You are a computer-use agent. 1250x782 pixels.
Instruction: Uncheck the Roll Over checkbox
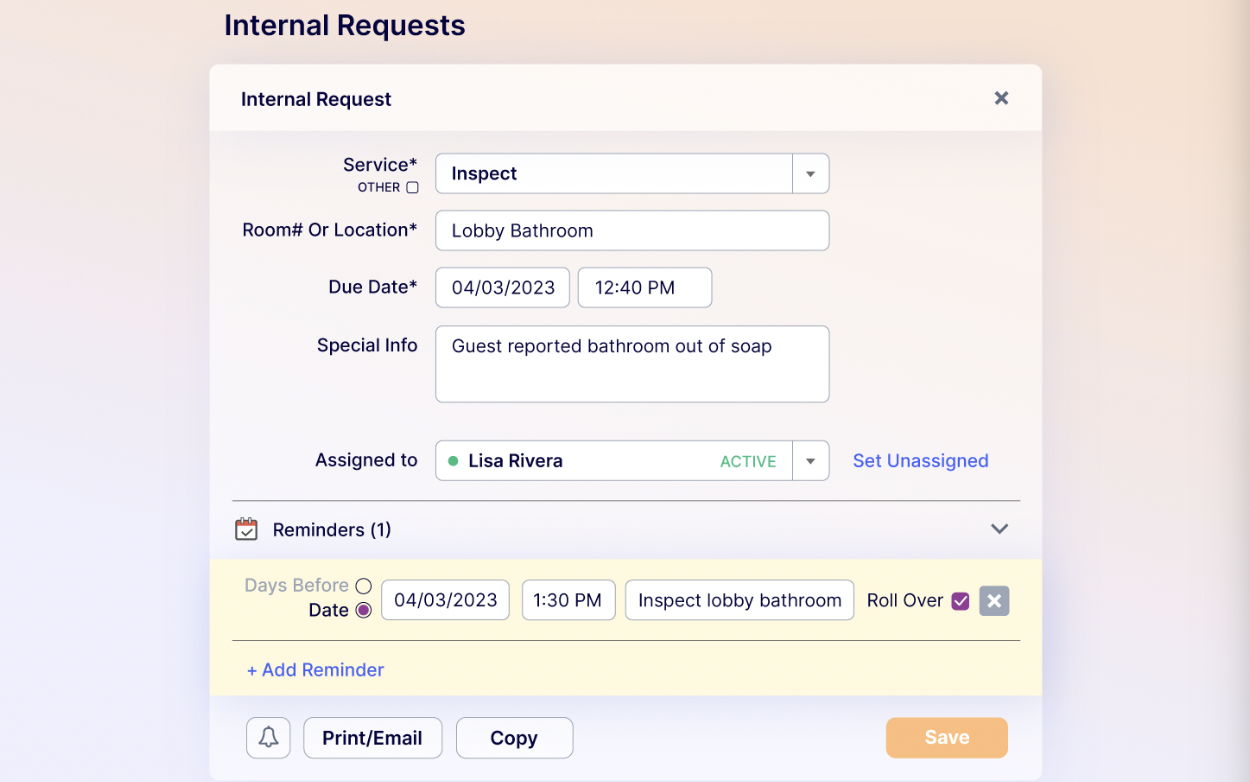960,601
